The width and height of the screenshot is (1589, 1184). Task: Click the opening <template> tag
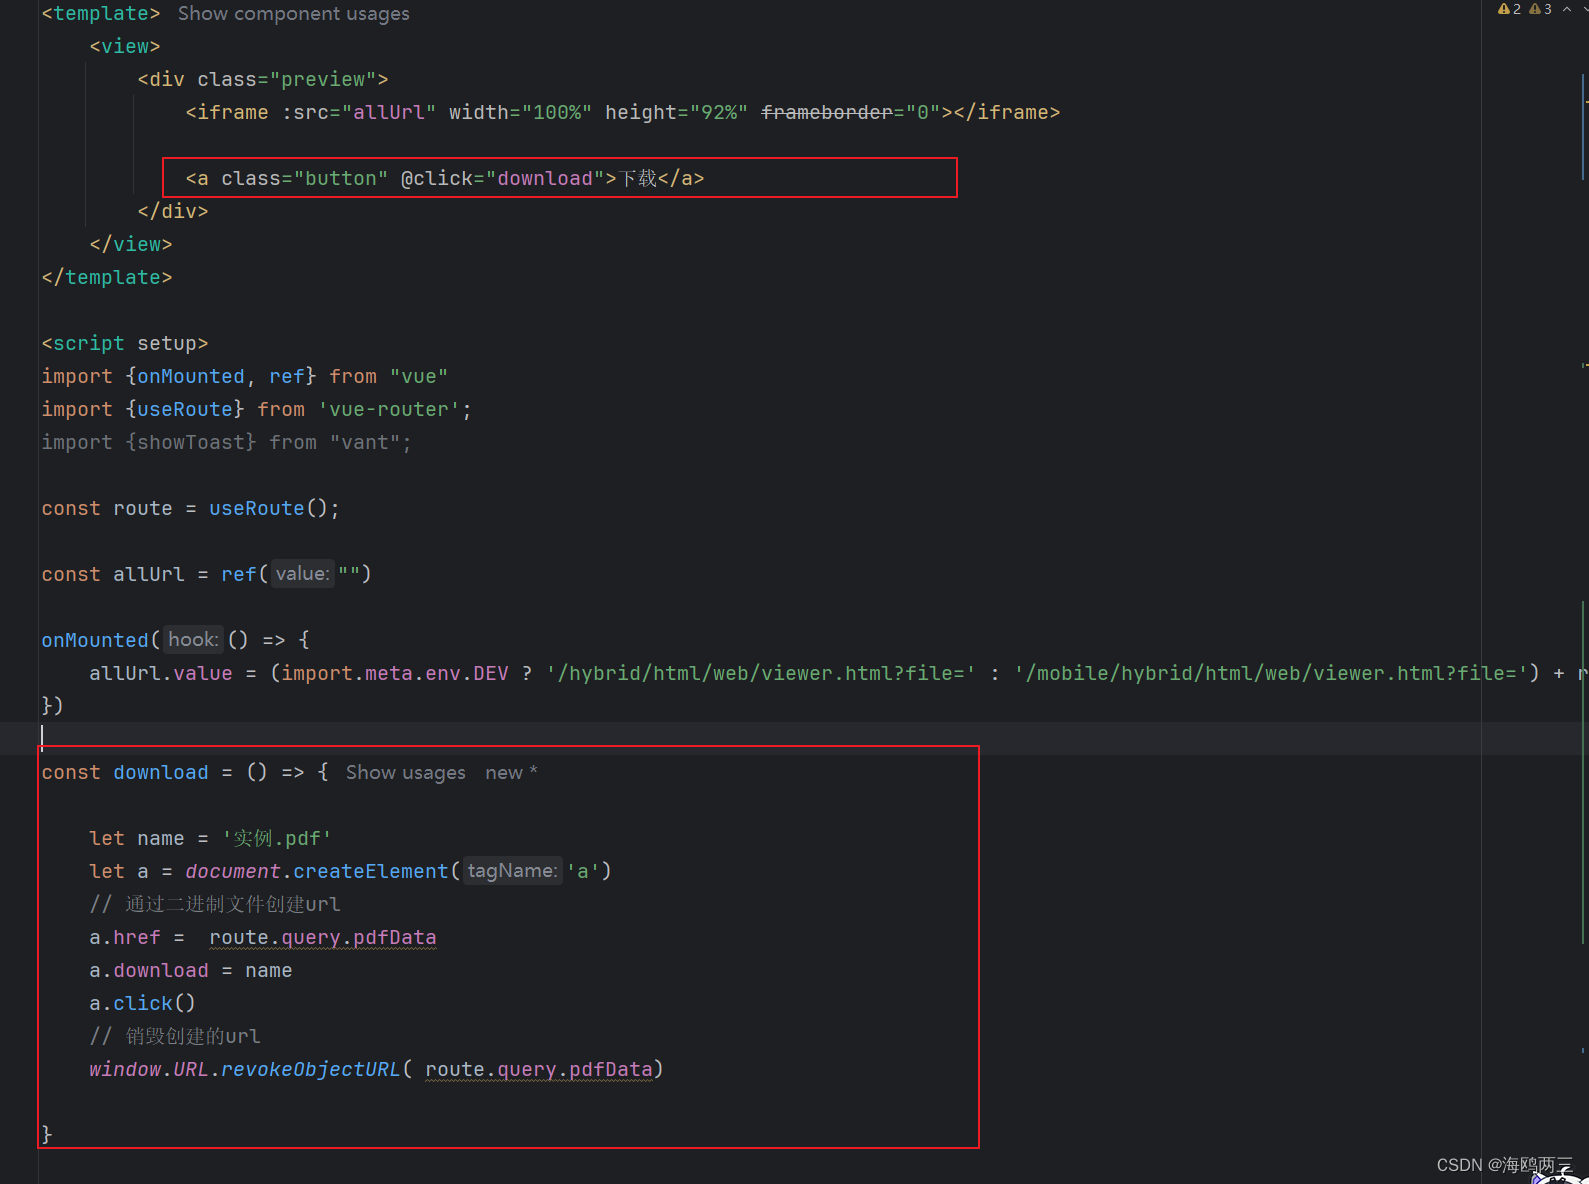101,14
